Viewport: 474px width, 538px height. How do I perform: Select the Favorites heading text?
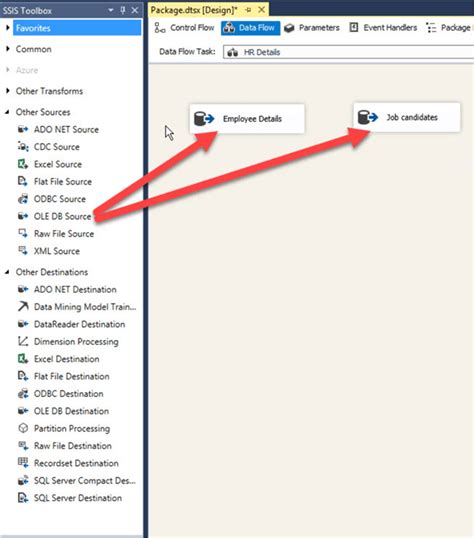tap(33, 28)
